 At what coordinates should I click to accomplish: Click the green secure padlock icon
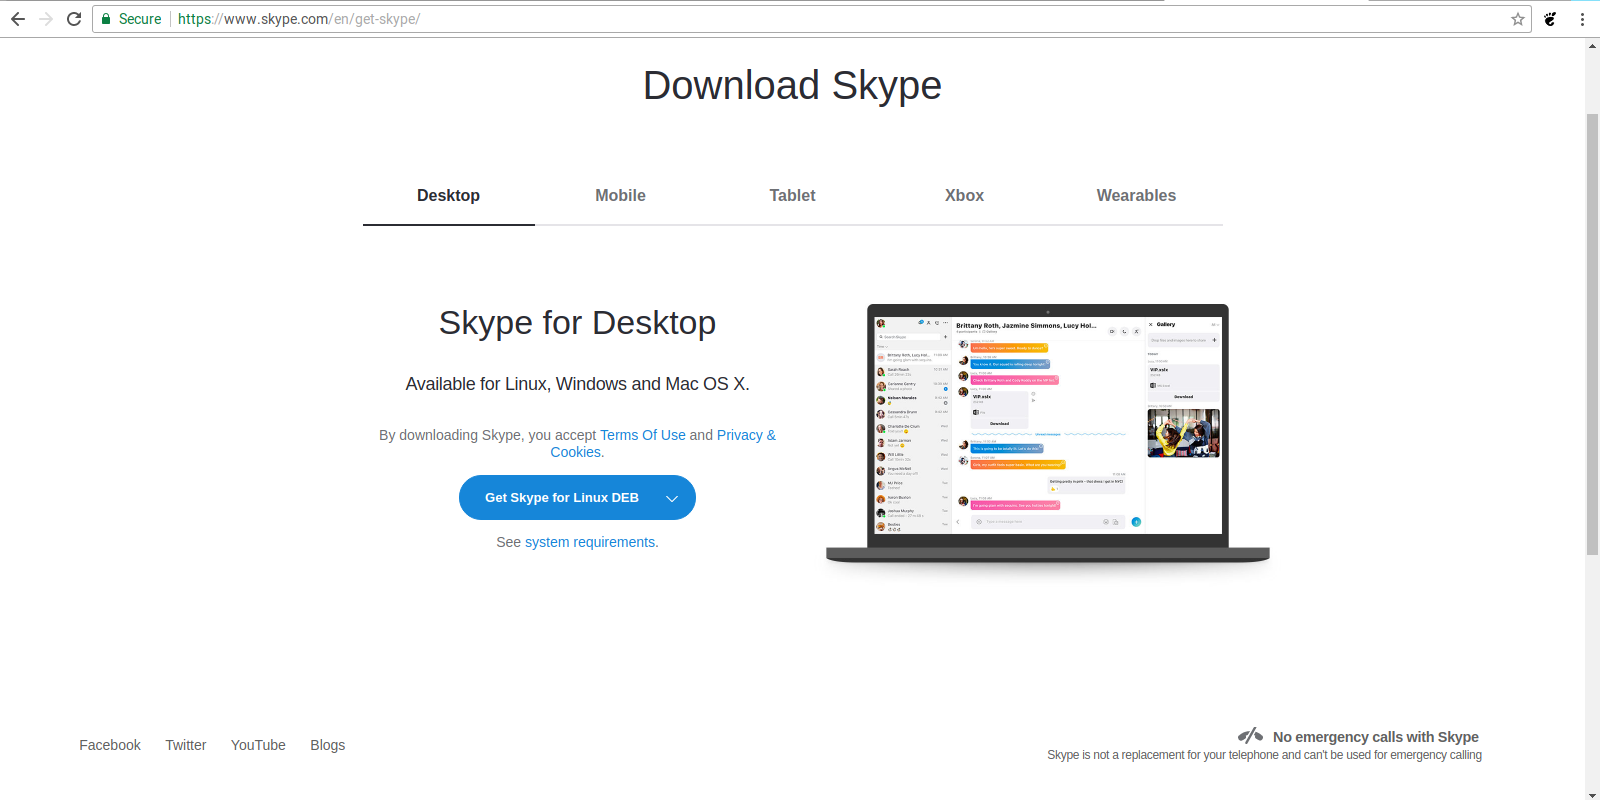pos(106,19)
